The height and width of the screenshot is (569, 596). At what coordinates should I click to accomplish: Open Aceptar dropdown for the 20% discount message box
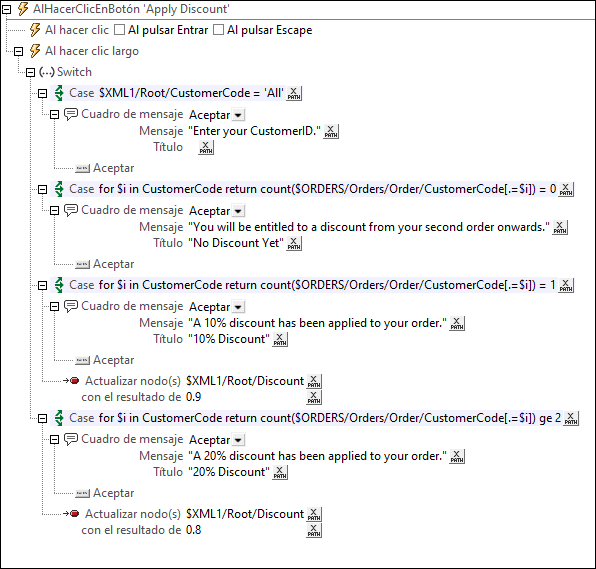pos(238,440)
